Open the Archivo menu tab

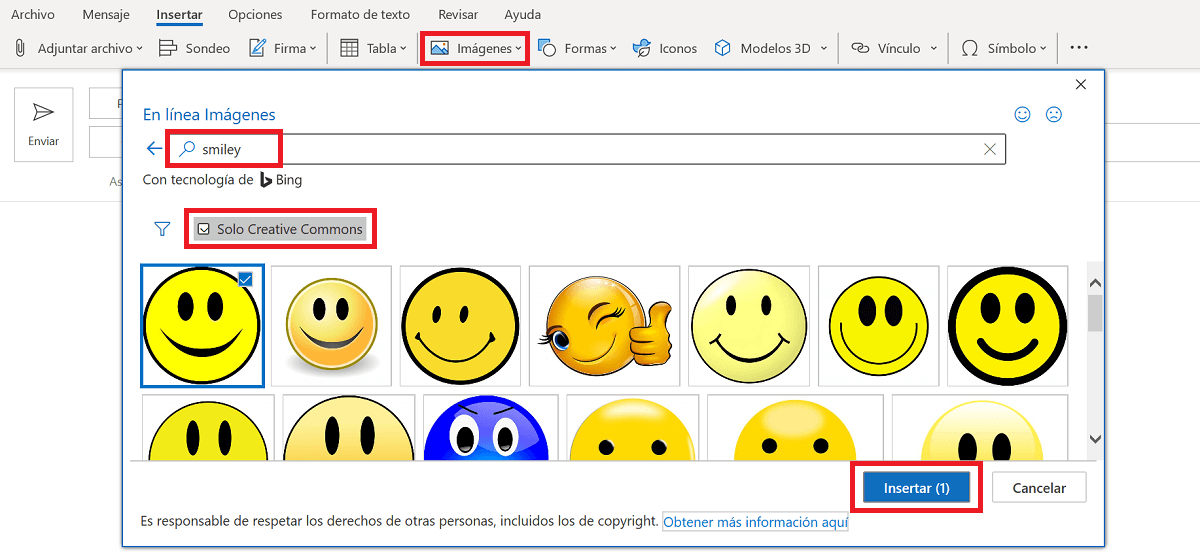[33, 15]
